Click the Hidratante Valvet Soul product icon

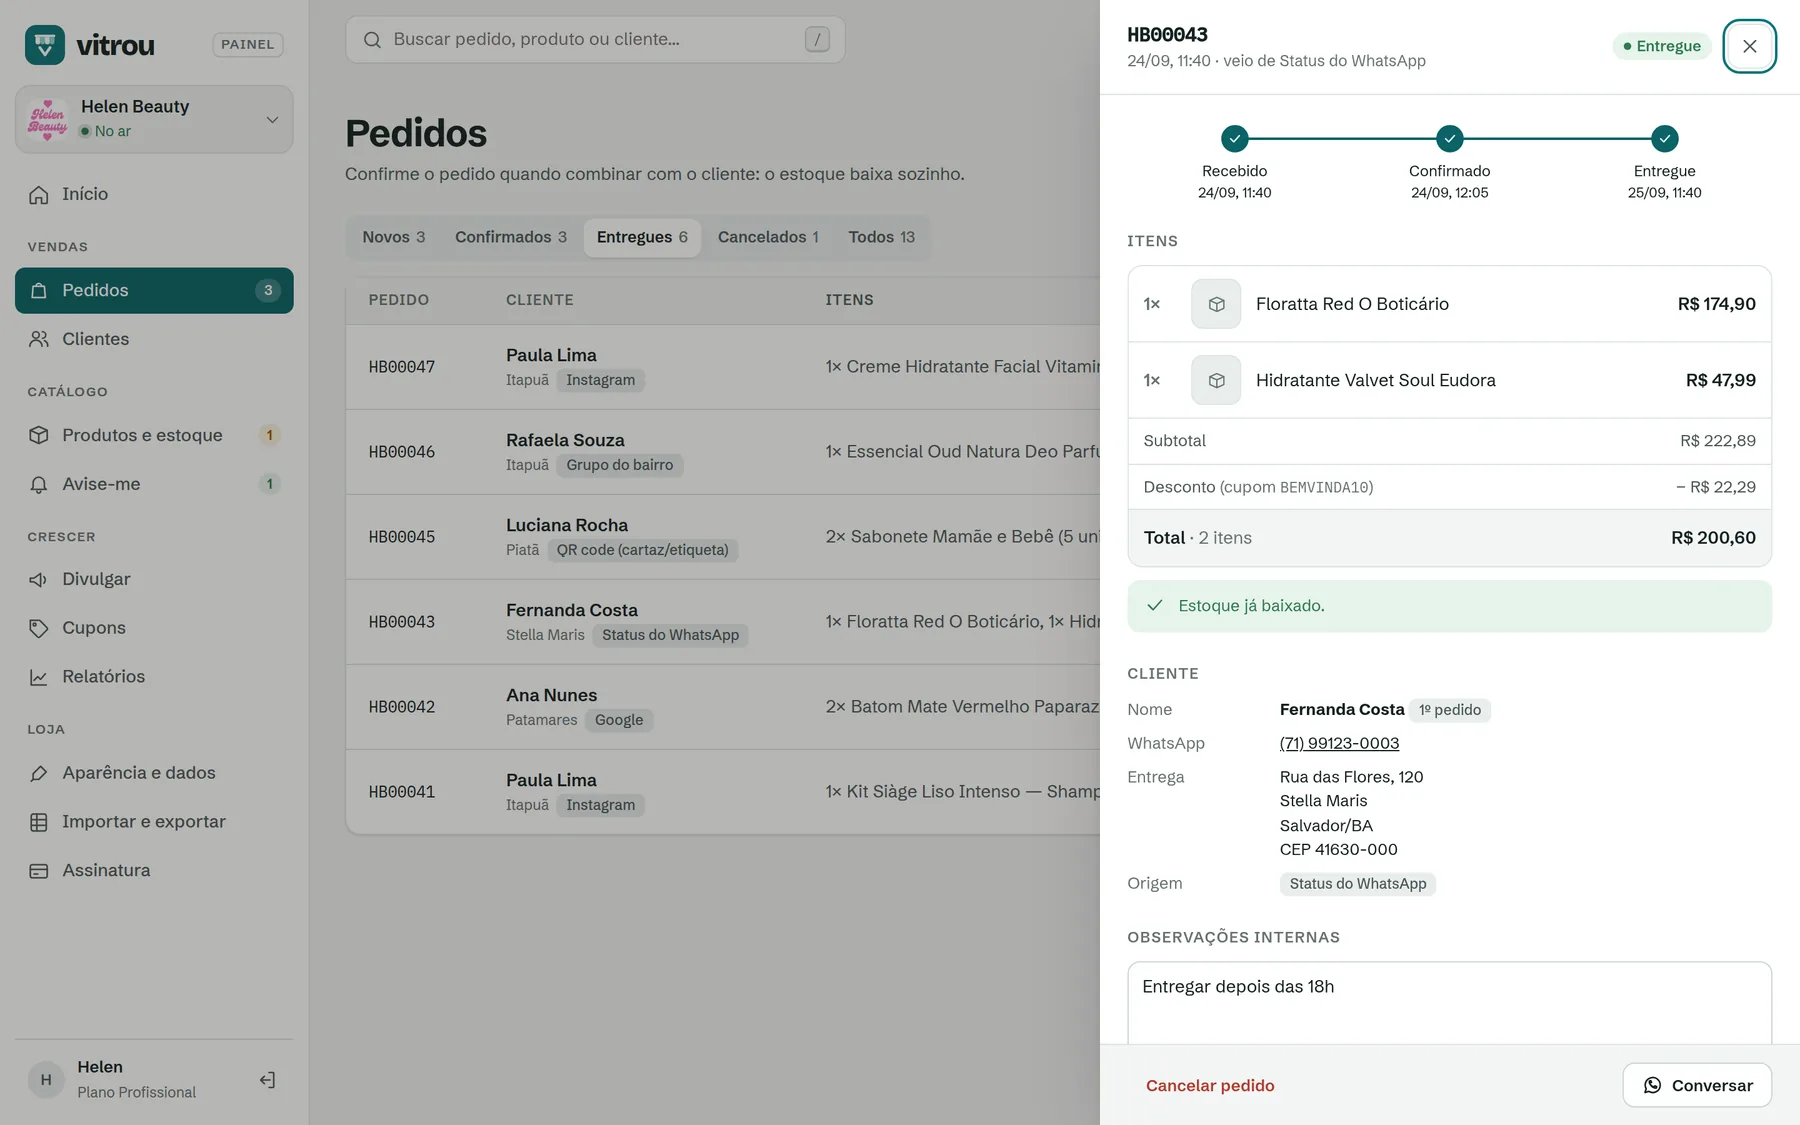1216,380
